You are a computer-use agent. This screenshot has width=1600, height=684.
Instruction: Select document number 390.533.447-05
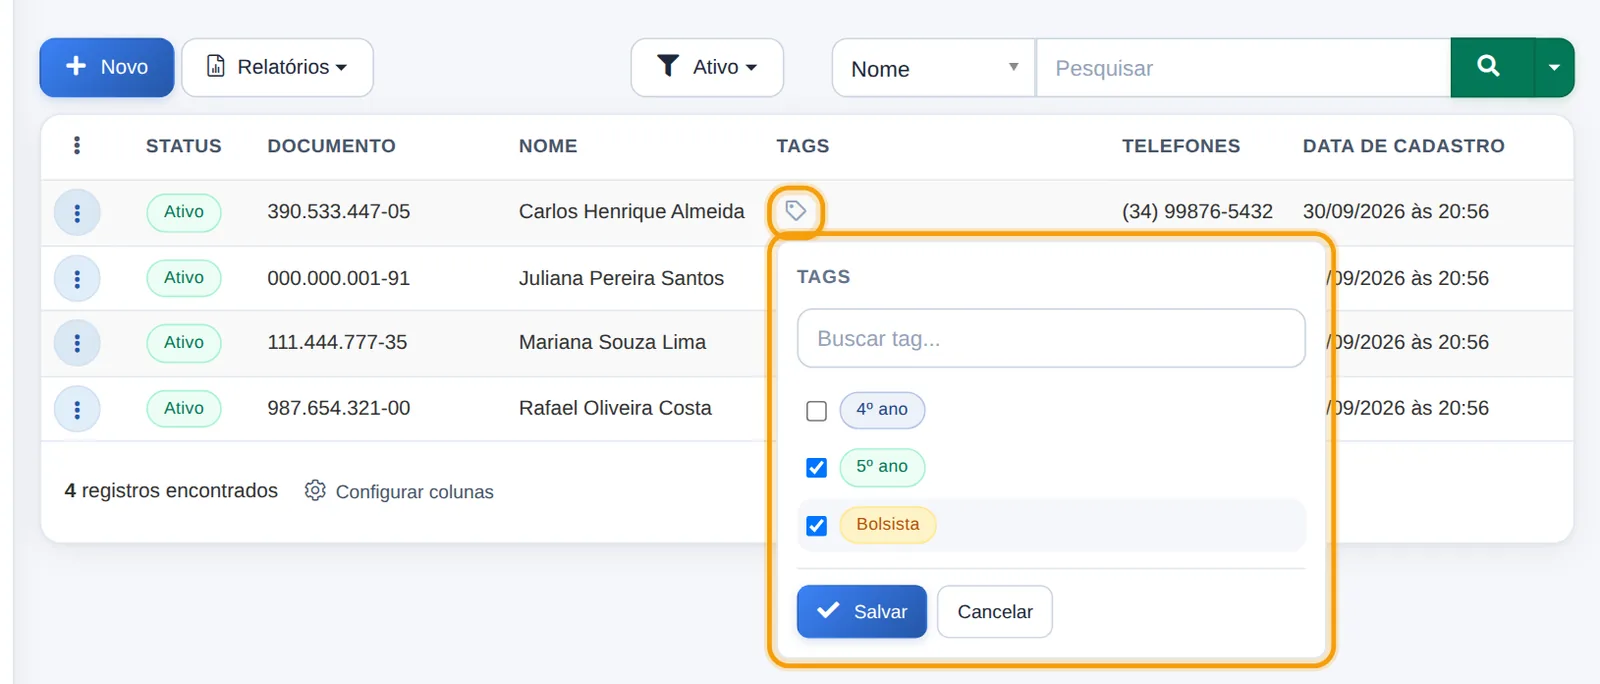339,212
